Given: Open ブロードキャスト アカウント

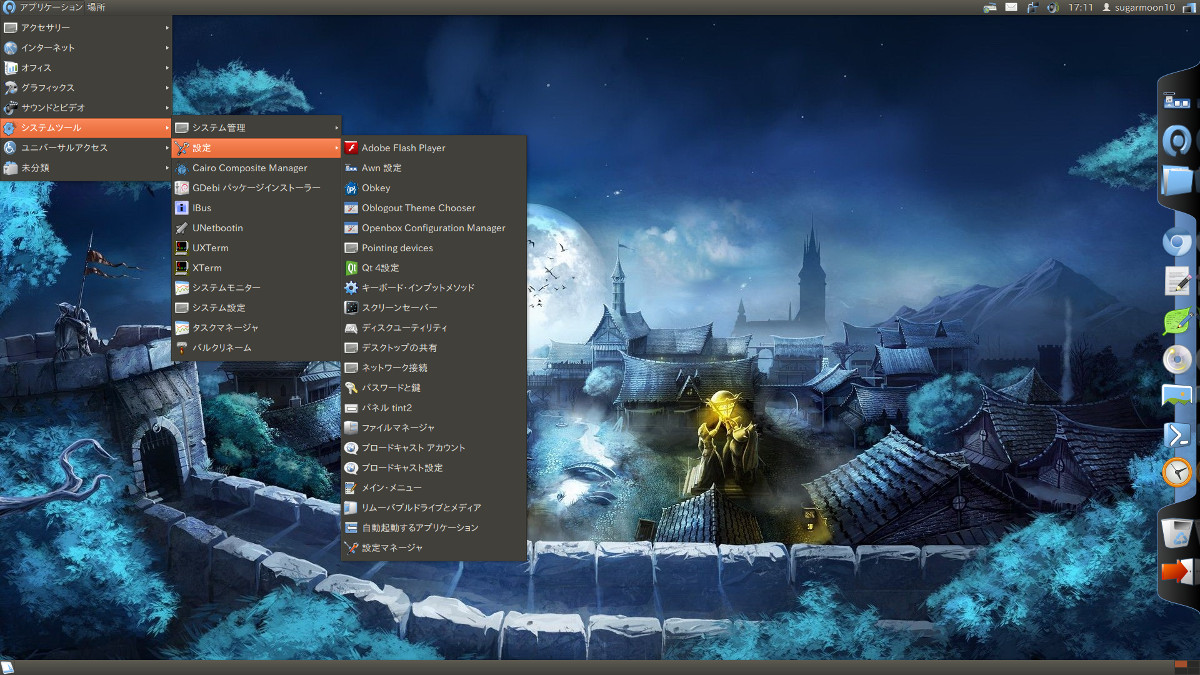Looking at the screenshot, I should [x=434, y=448].
